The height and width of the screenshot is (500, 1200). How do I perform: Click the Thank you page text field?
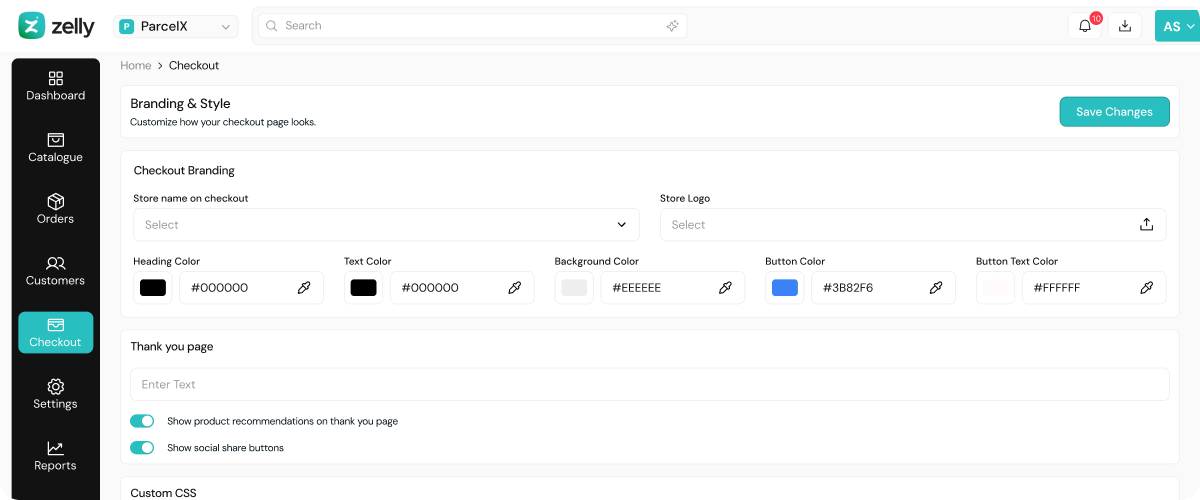650,385
